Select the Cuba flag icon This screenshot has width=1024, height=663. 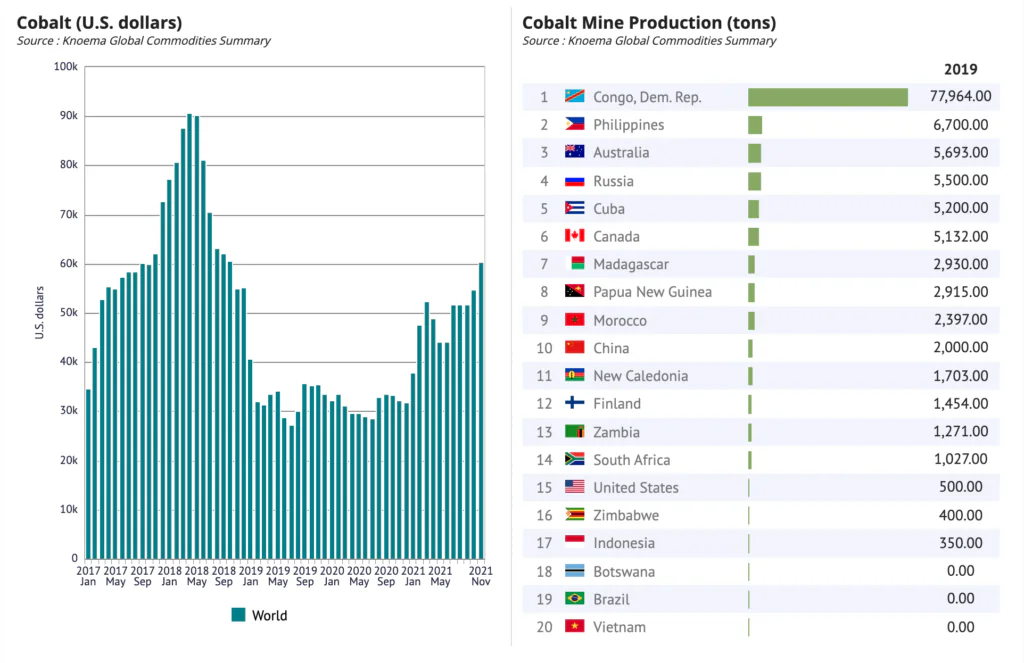[575, 208]
